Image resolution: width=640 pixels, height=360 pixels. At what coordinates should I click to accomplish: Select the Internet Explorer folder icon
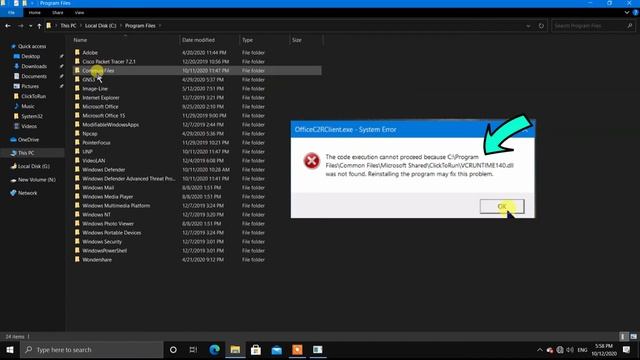click(77, 97)
